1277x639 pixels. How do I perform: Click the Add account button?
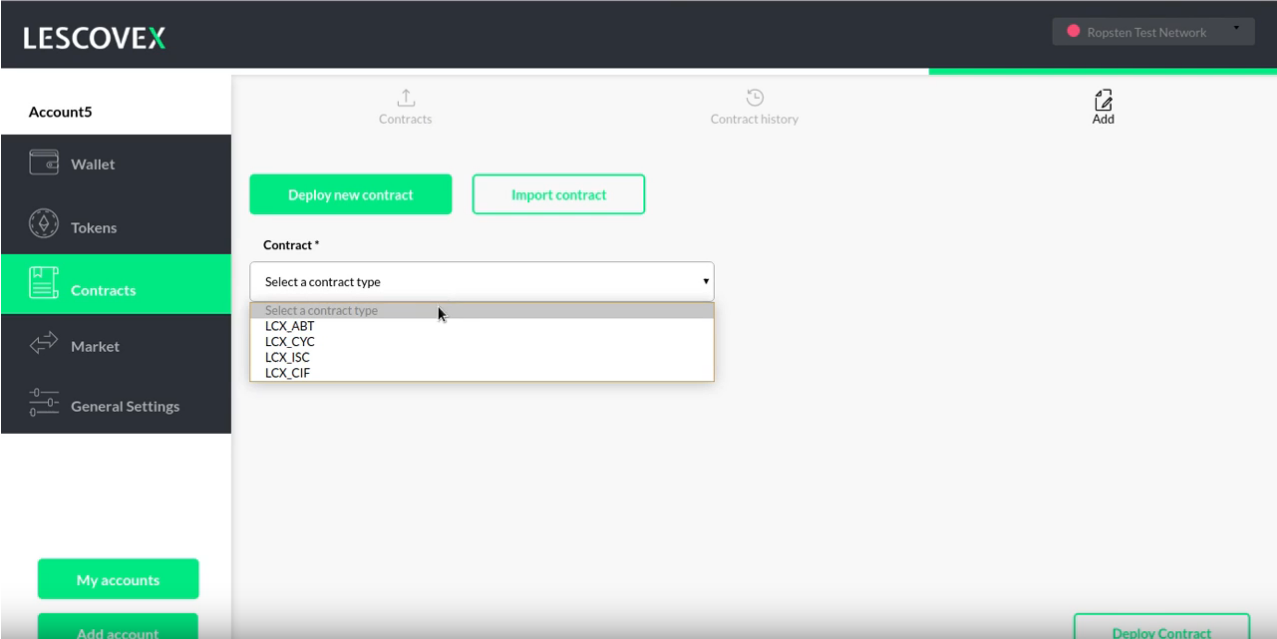coord(118,627)
